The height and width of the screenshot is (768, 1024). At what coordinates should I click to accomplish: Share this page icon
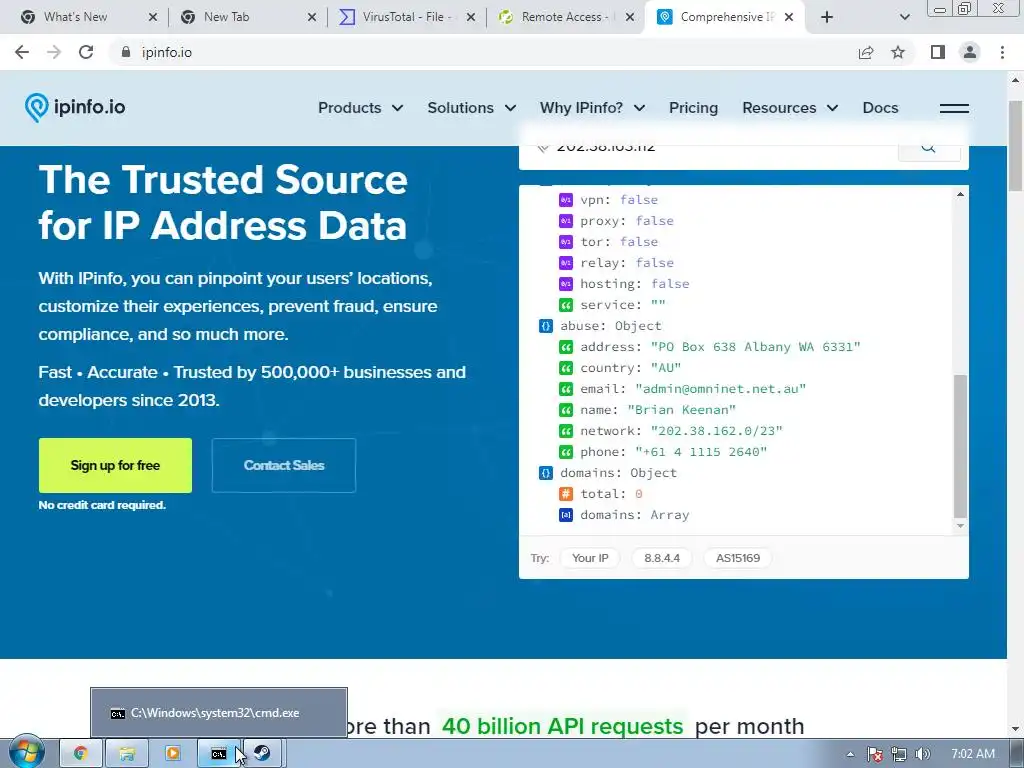pos(866,52)
